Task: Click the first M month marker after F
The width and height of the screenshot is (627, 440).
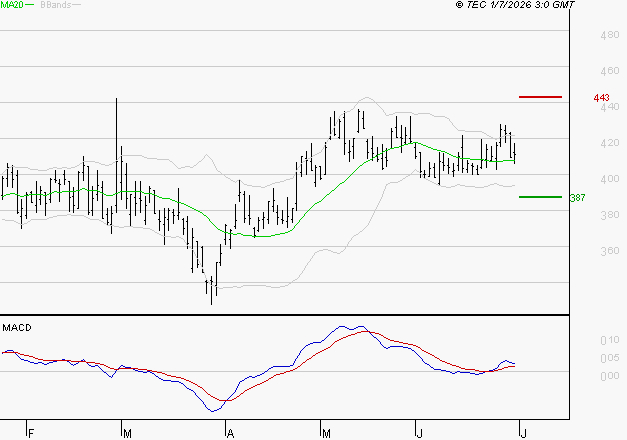Action: coord(127,433)
